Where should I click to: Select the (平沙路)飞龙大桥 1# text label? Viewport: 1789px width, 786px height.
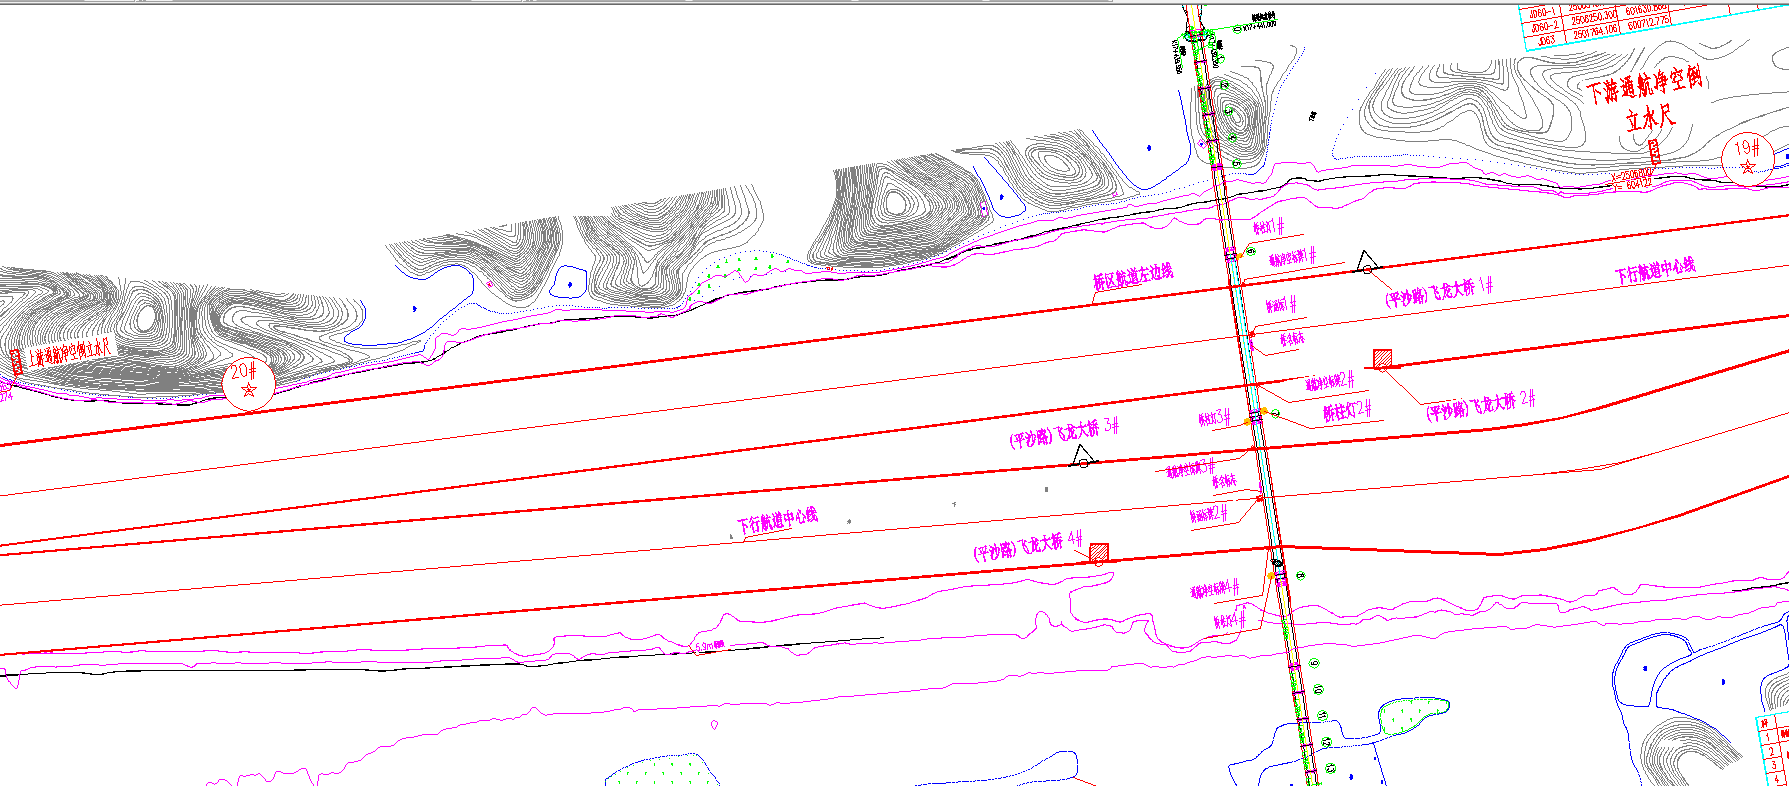point(1438,293)
